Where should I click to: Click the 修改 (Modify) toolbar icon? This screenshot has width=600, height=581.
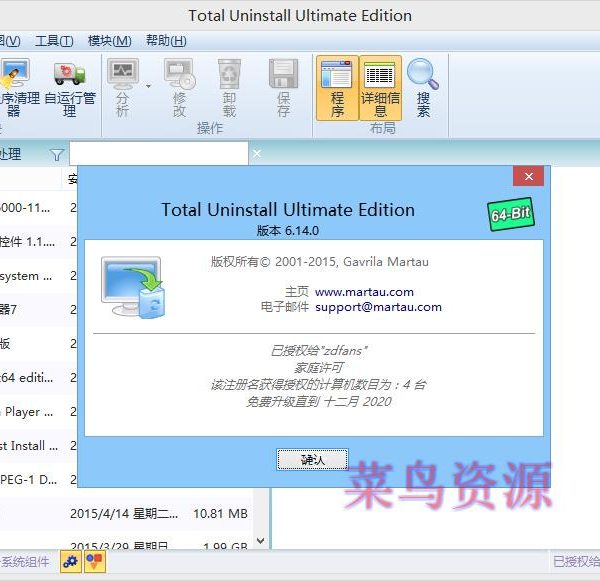[179, 75]
